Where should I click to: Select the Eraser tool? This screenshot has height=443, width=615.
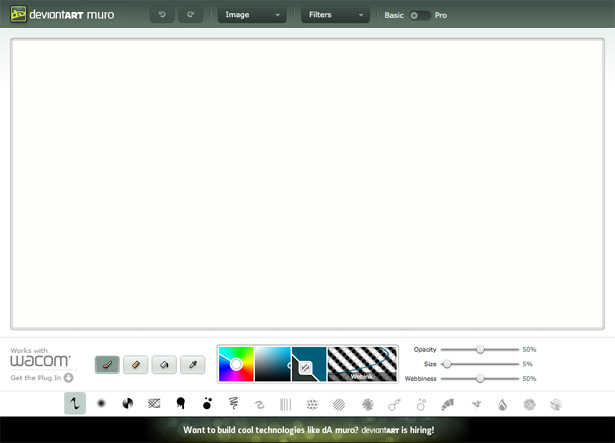(x=136, y=365)
